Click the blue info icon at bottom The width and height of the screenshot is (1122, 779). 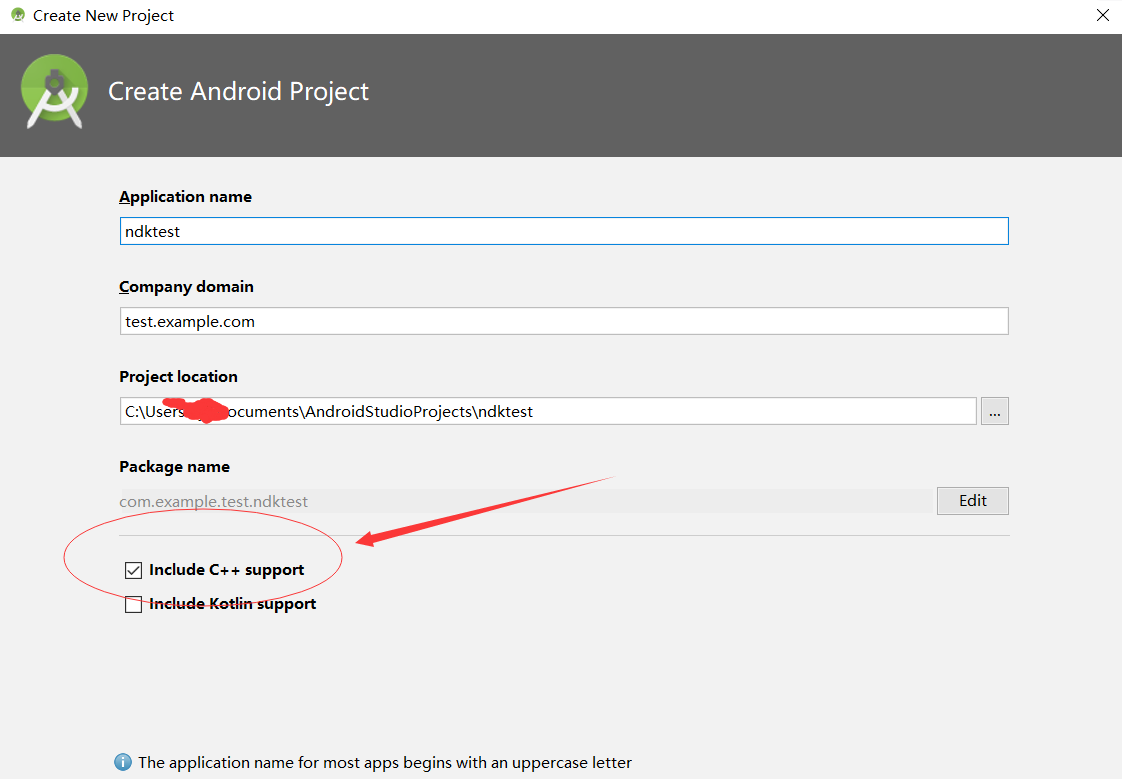[123, 763]
